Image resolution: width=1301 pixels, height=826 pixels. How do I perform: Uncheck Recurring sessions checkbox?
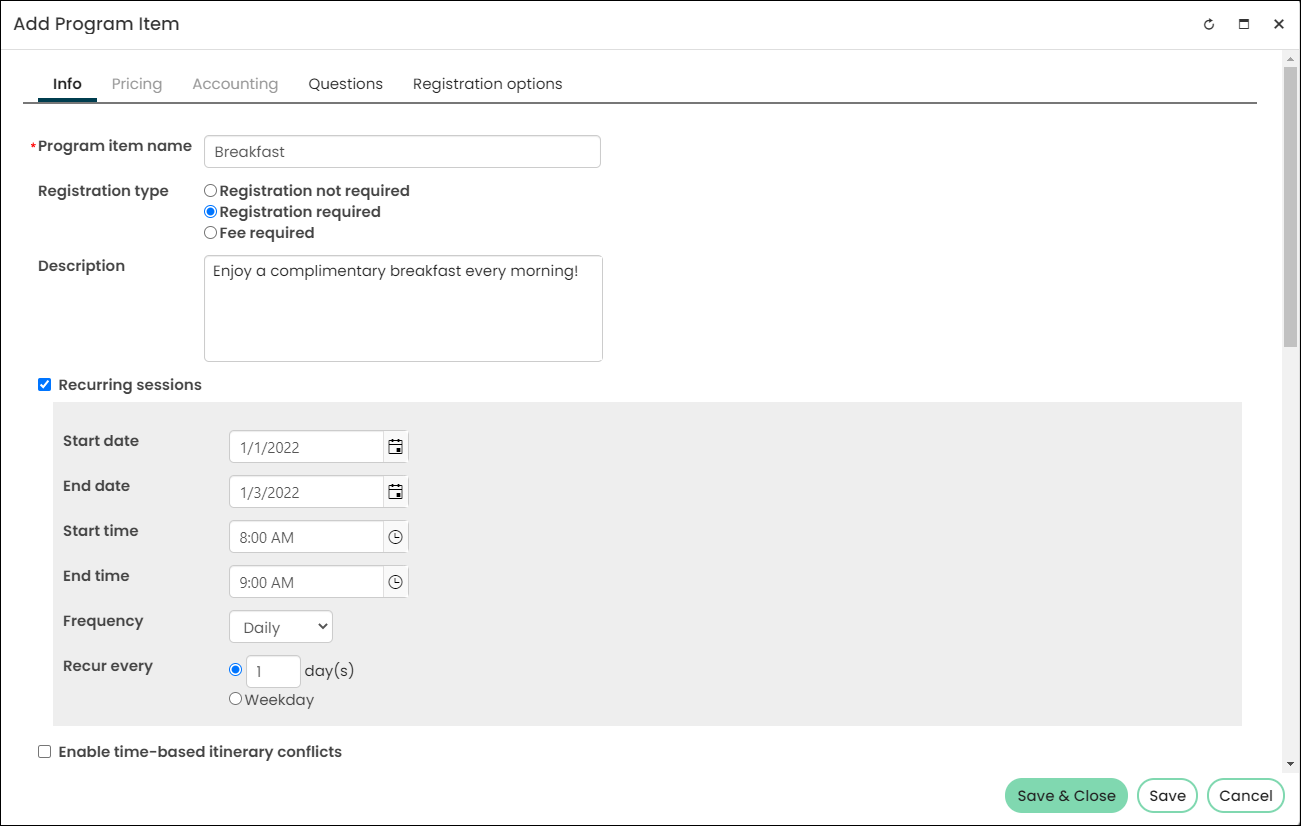44,384
